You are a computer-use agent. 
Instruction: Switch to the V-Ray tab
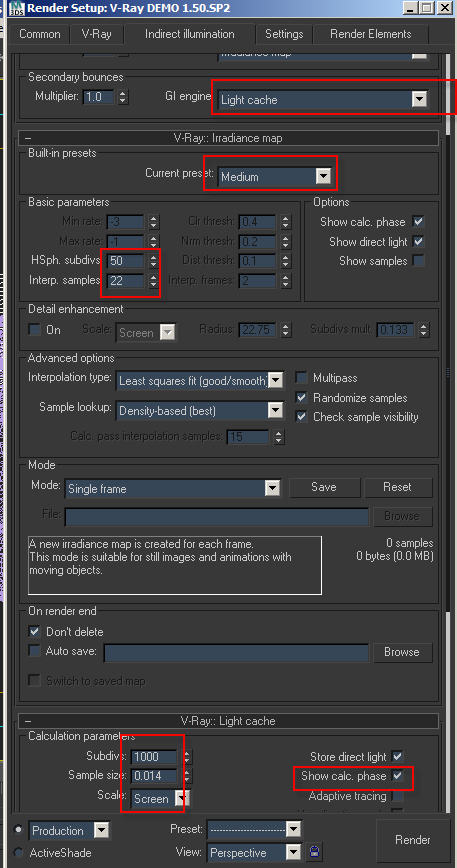(x=96, y=34)
